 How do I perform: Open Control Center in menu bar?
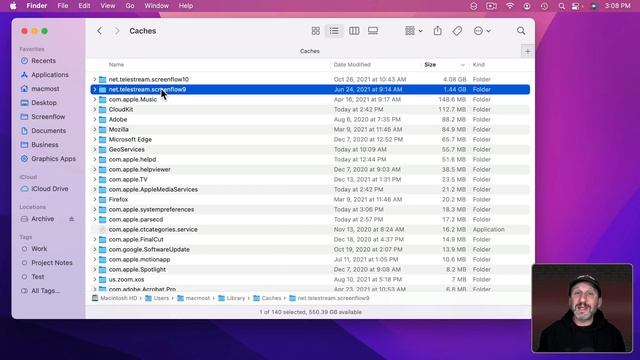click(x=576, y=6)
